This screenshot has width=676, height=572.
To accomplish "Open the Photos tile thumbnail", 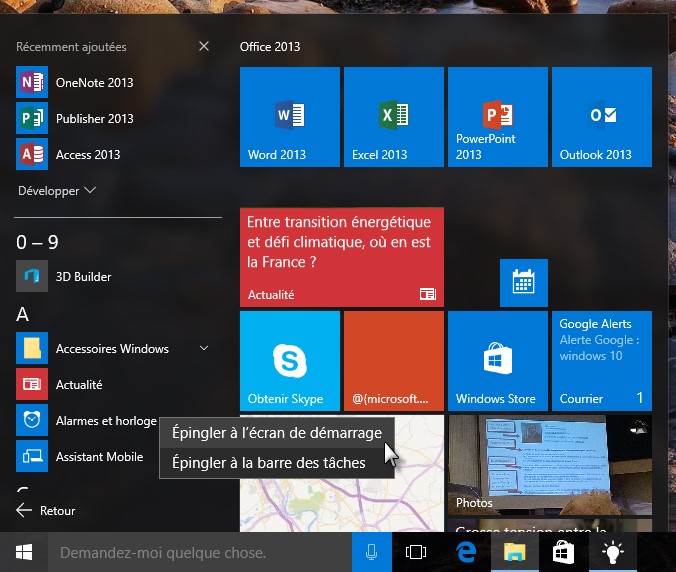I will click(549, 465).
